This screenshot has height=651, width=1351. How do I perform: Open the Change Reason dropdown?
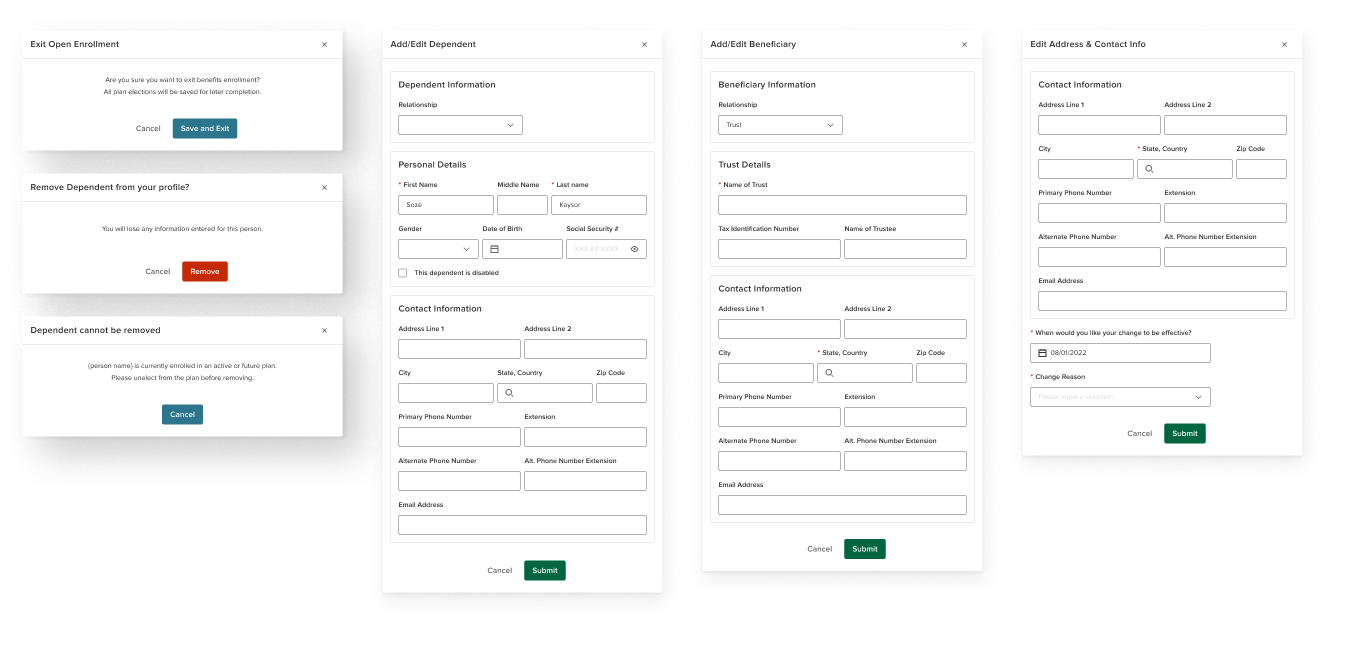click(x=1120, y=397)
